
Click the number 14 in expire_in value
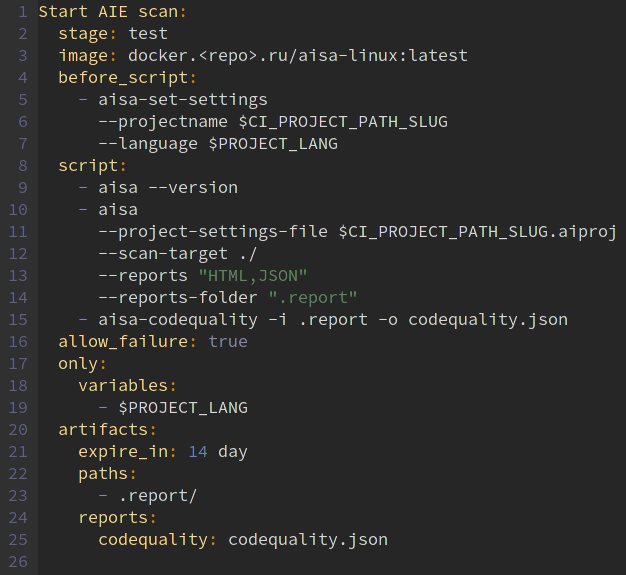pos(198,452)
